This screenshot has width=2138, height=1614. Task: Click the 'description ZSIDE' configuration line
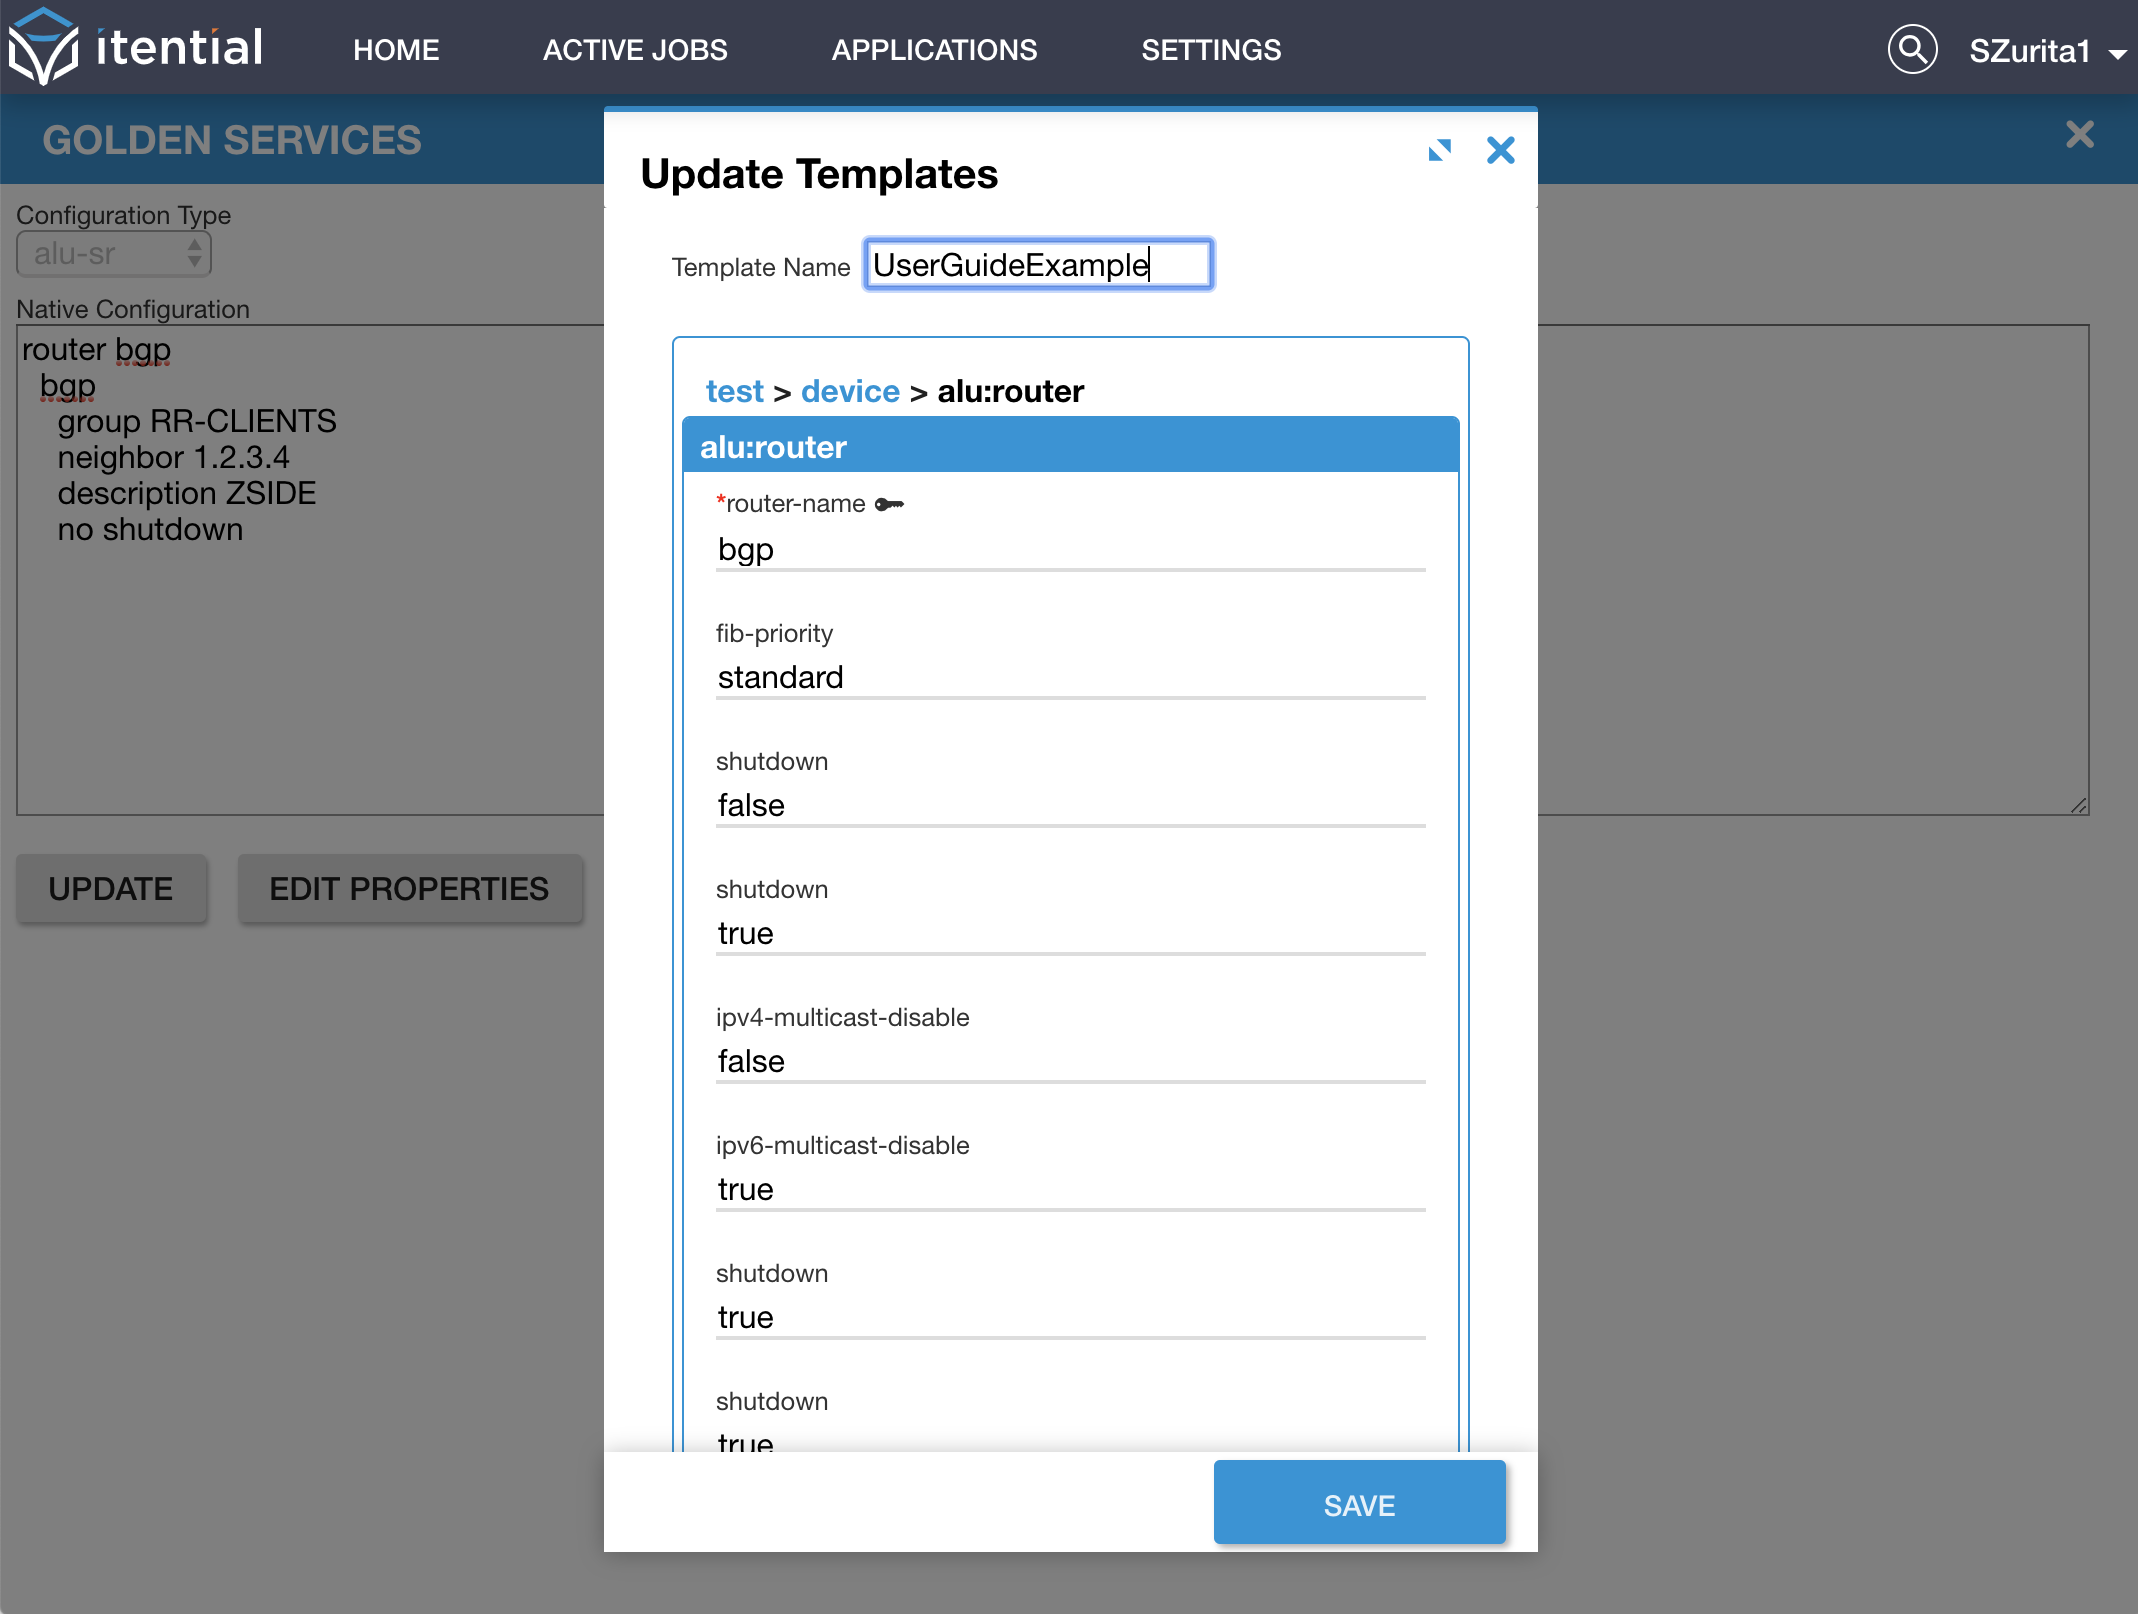coord(186,494)
